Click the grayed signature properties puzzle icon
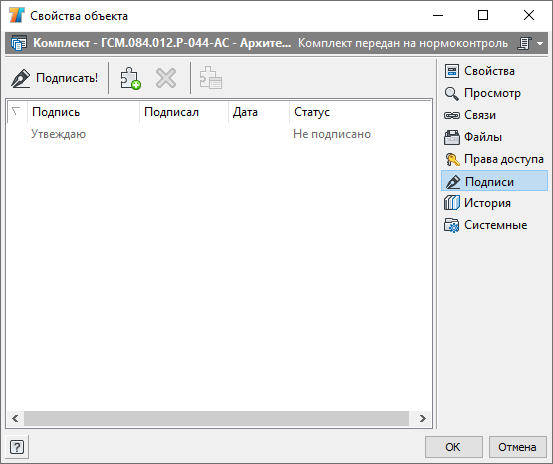Viewport: 553px width, 464px height. [x=211, y=78]
